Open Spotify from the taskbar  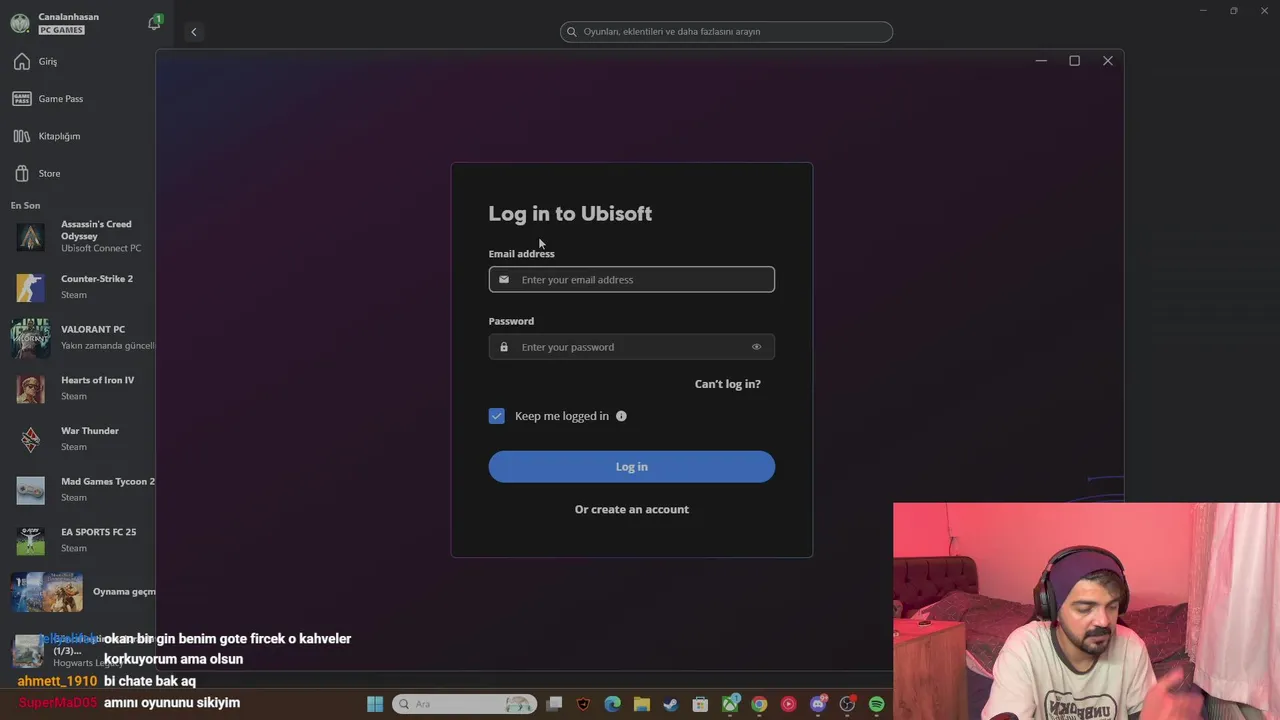877,704
